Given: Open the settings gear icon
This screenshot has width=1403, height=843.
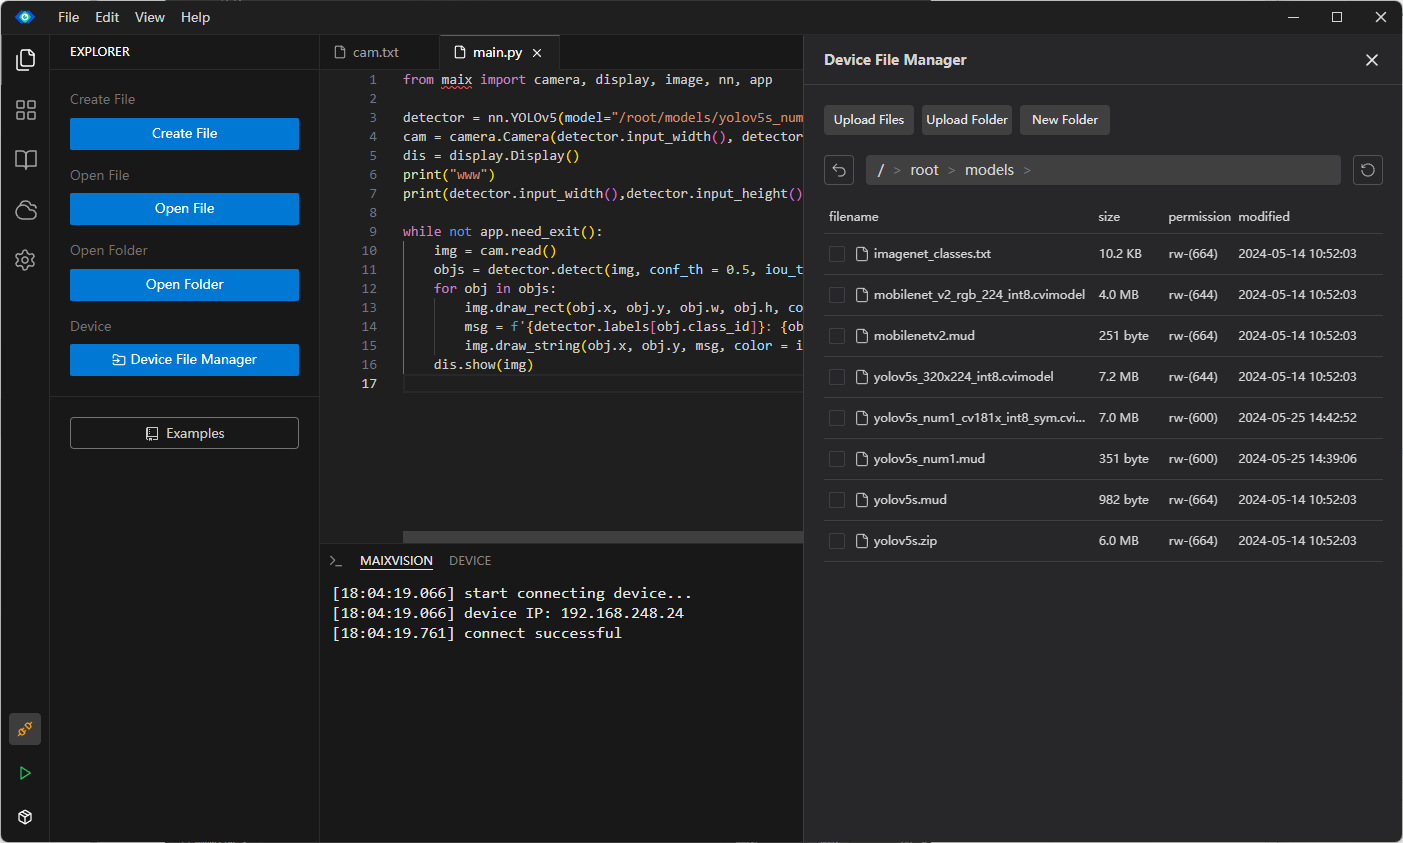Looking at the screenshot, I should coord(26,260).
